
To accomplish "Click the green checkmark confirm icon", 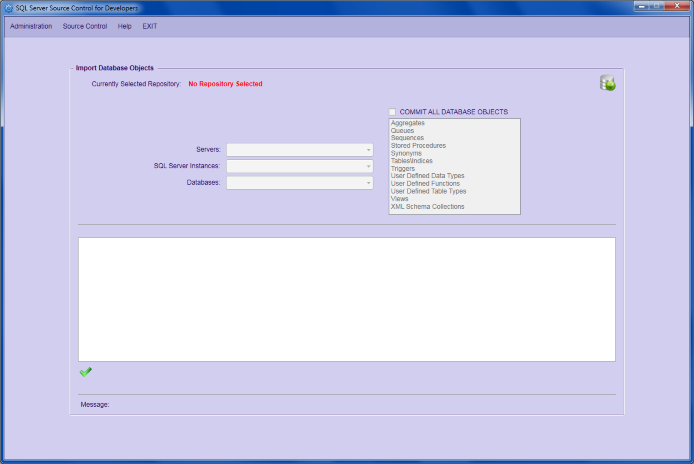I will pos(86,372).
